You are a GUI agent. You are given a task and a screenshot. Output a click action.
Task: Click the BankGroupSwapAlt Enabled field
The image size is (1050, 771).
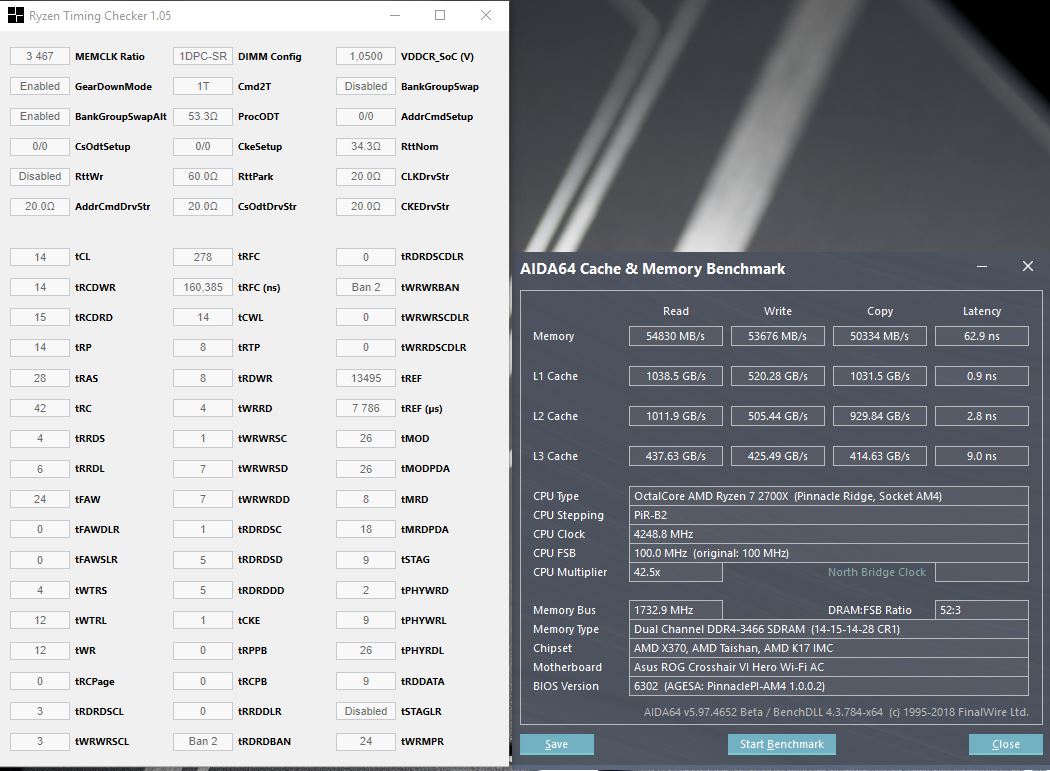(x=40, y=117)
